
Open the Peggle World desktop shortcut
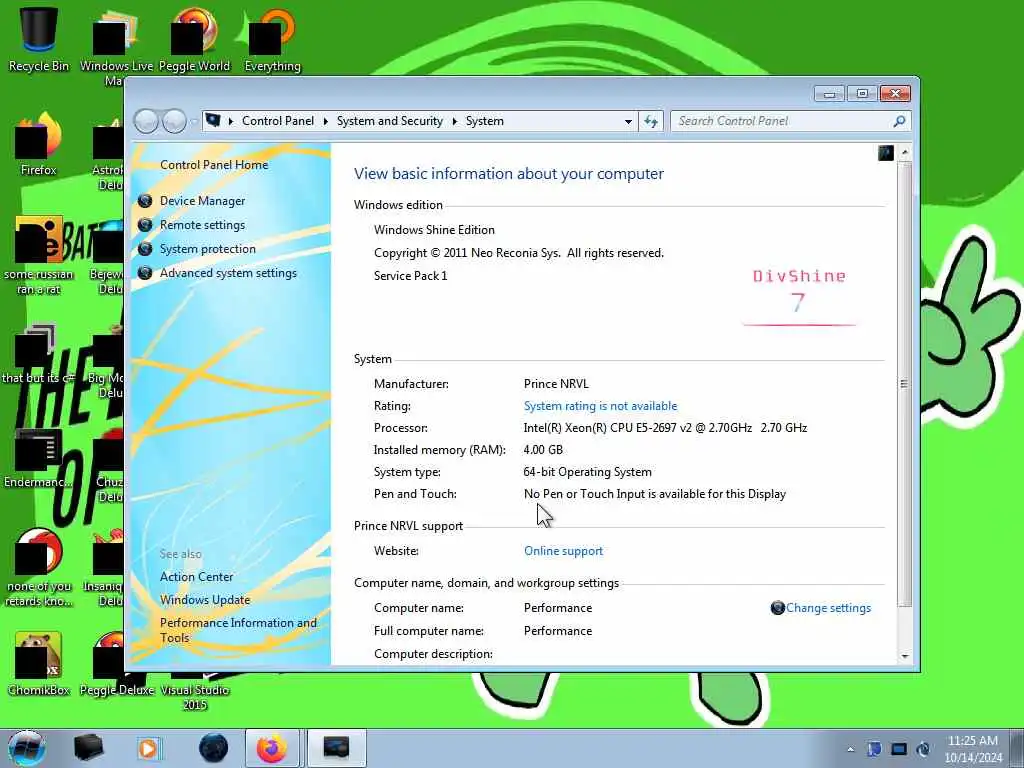pyautogui.click(x=194, y=40)
